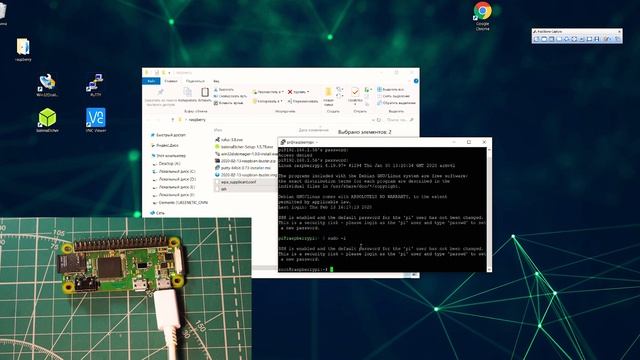
Task: Open PuTTY window title bar icon menu
Action: pyautogui.click(x=282, y=142)
